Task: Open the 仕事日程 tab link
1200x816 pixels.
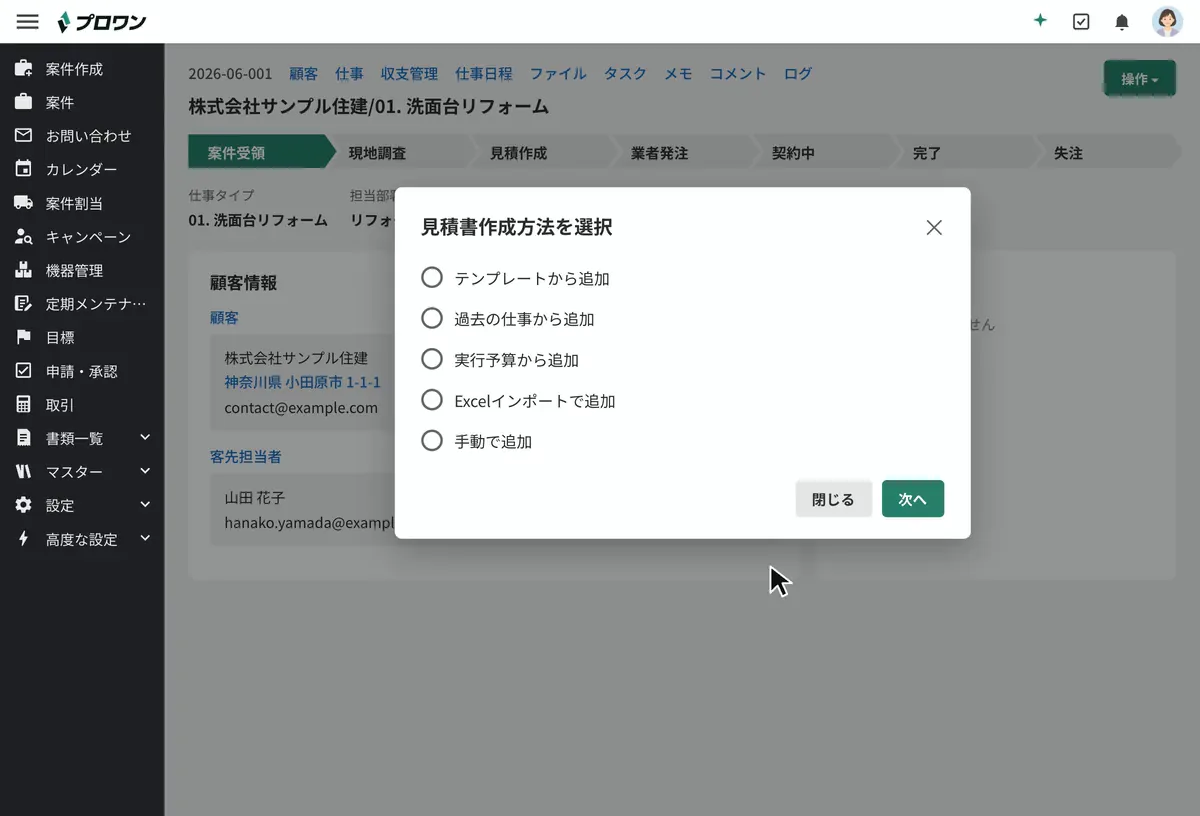Action: tap(484, 74)
